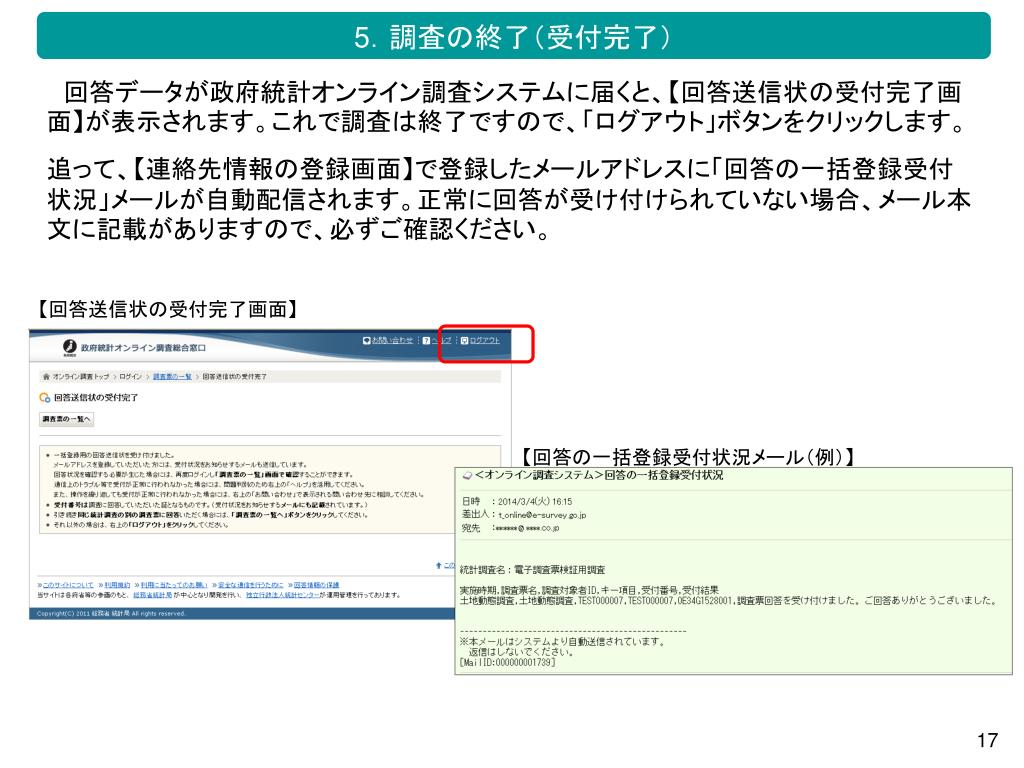Click the ログイン breadcrumb text
Image resolution: width=1024 pixels, height=768 pixels.
tap(131, 377)
